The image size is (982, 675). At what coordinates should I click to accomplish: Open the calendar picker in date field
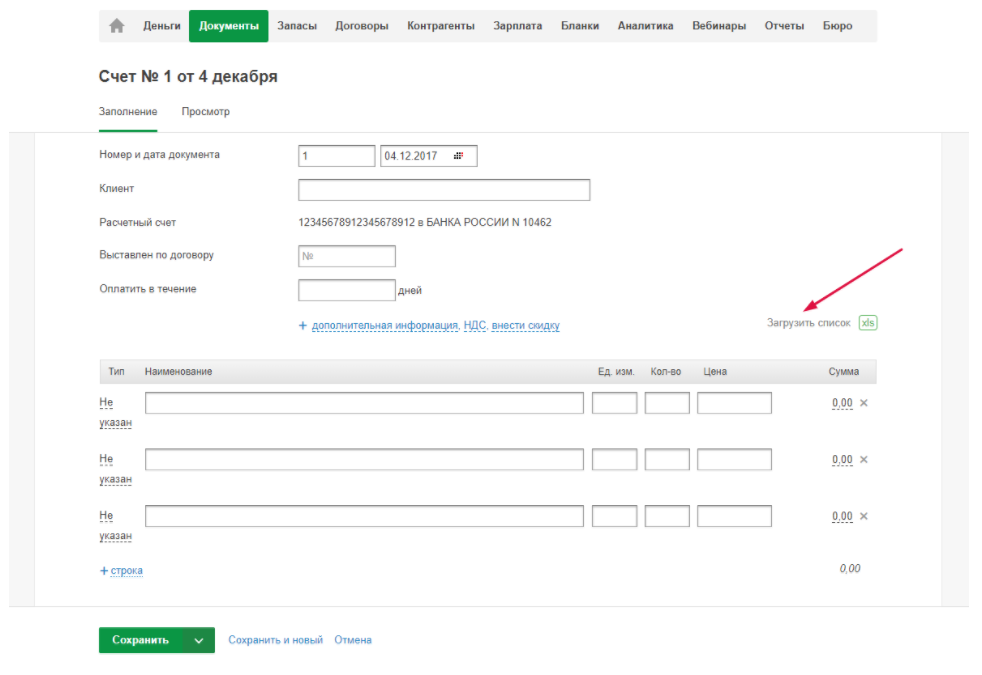(x=459, y=156)
